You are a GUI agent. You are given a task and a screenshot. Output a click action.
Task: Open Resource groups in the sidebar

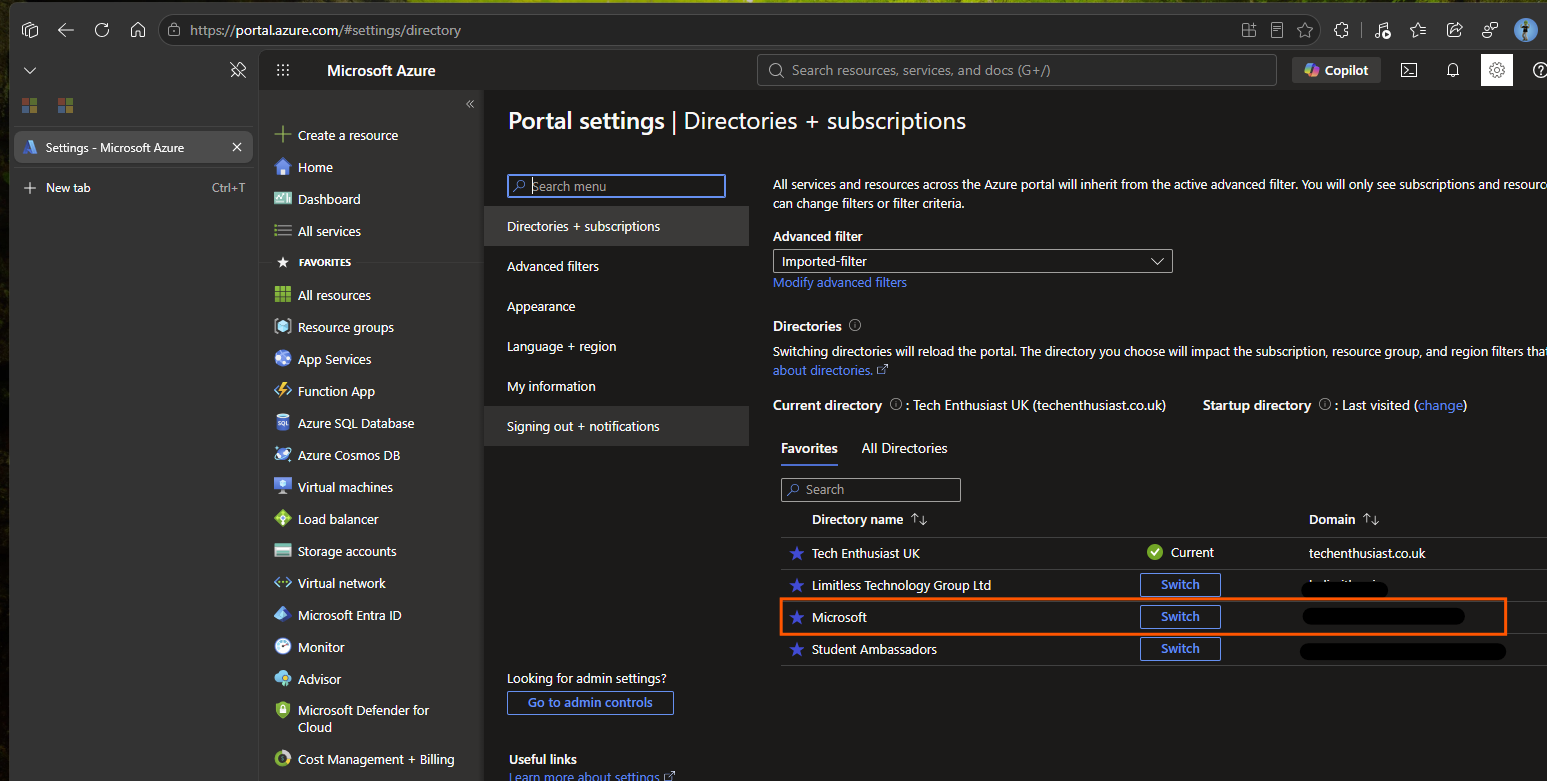point(334,327)
